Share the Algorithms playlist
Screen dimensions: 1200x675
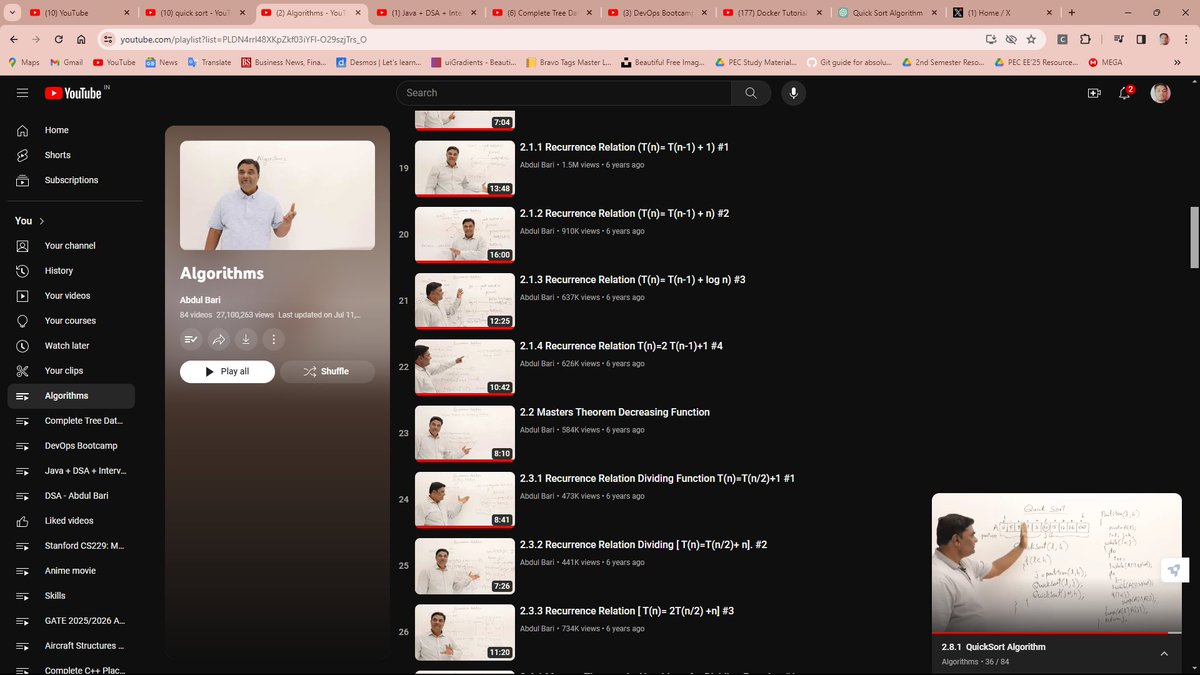(x=219, y=339)
